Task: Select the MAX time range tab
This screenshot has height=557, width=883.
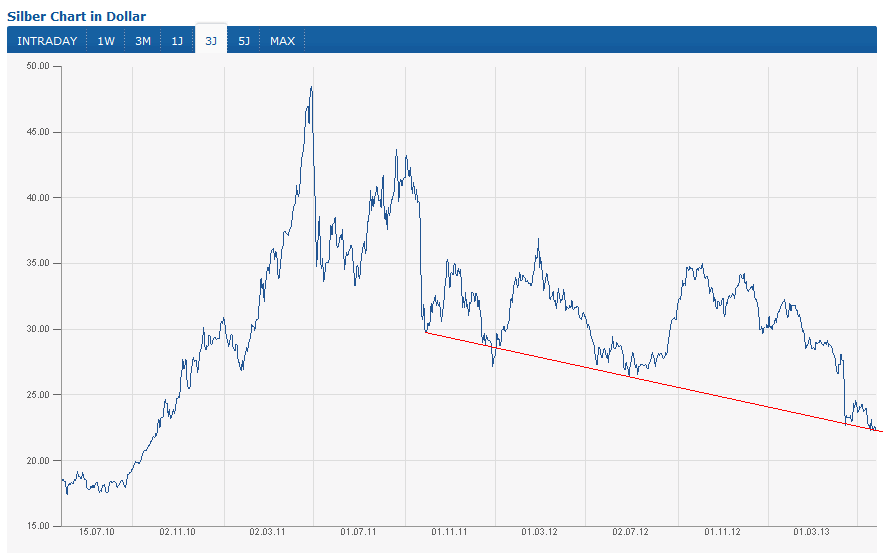Action: tap(283, 41)
